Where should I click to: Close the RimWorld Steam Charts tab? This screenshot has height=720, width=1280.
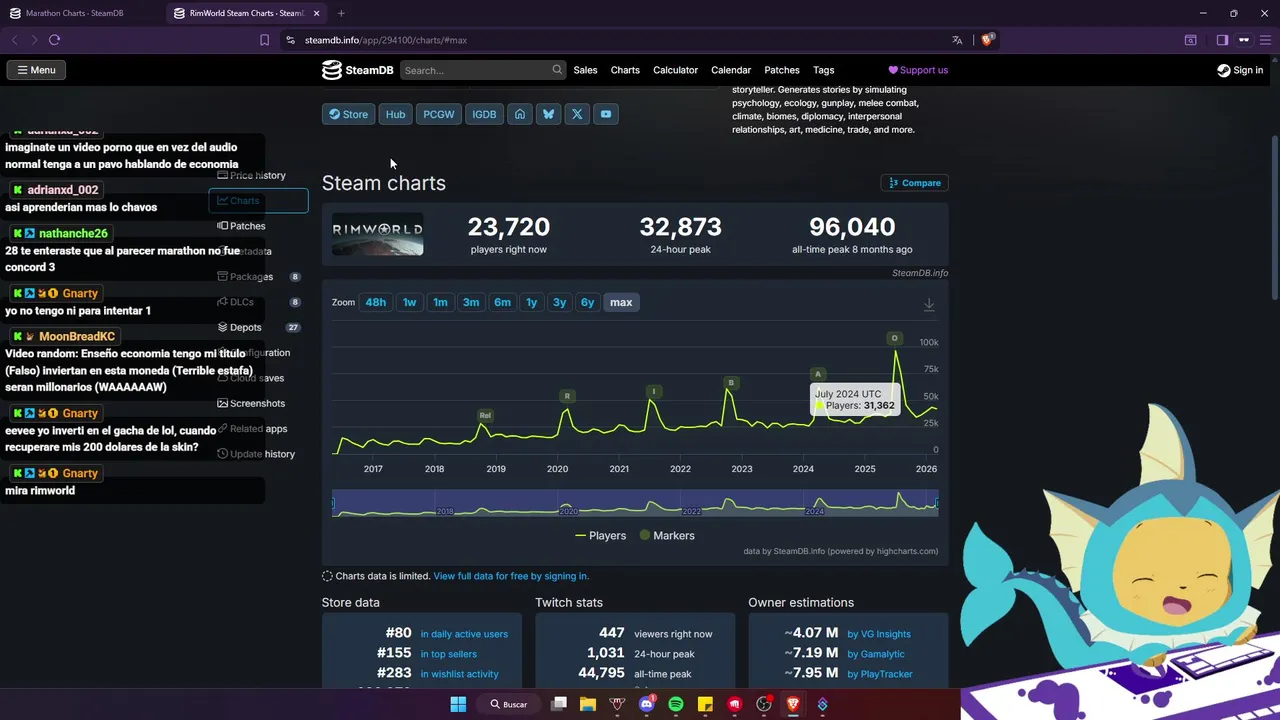pos(317,13)
